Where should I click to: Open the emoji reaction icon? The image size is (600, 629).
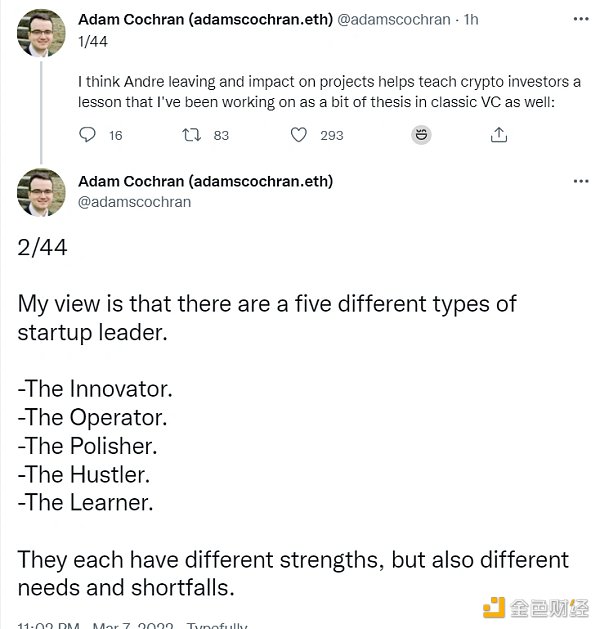click(395, 135)
